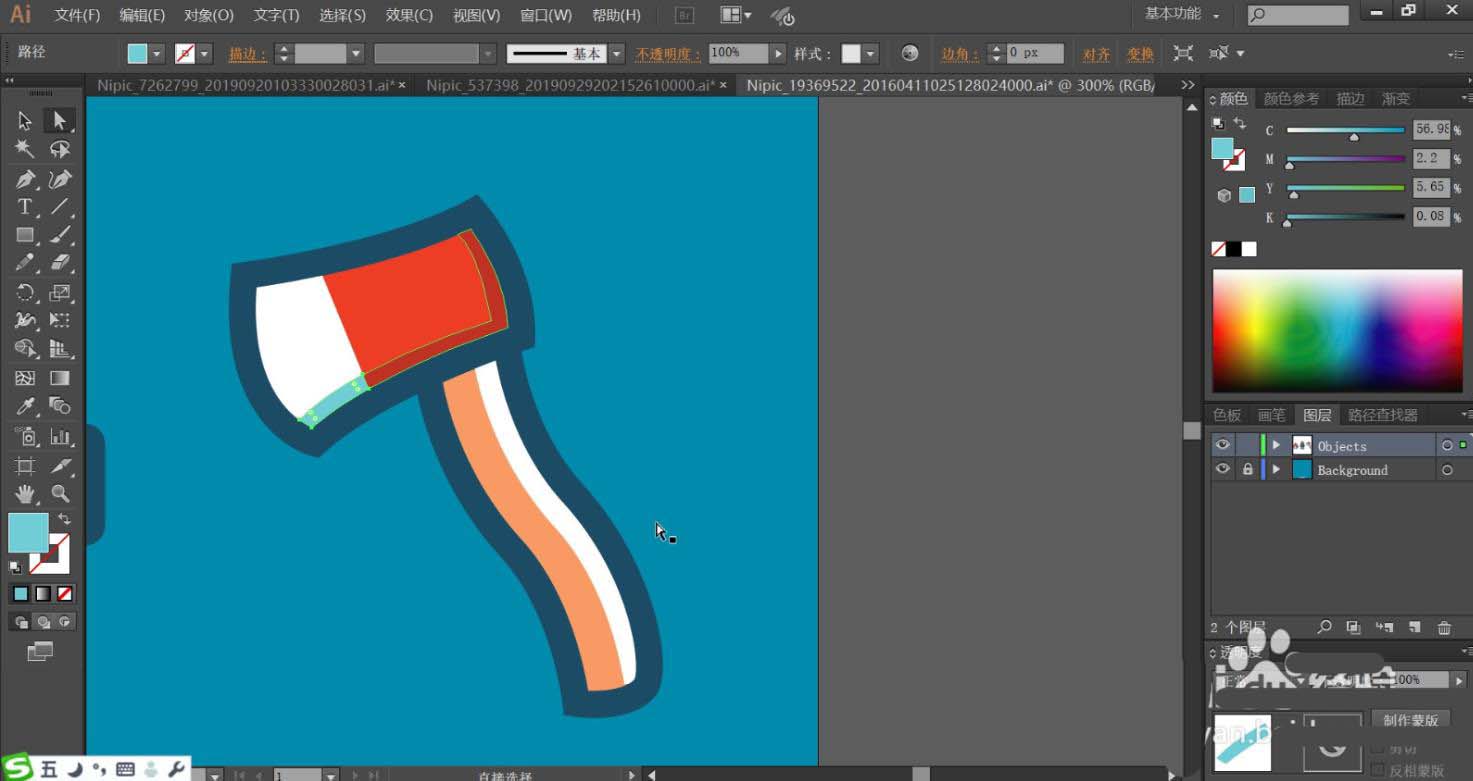This screenshot has height=781, width=1473.
Task: Open the 效果(C) menu
Action: [x=409, y=15]
